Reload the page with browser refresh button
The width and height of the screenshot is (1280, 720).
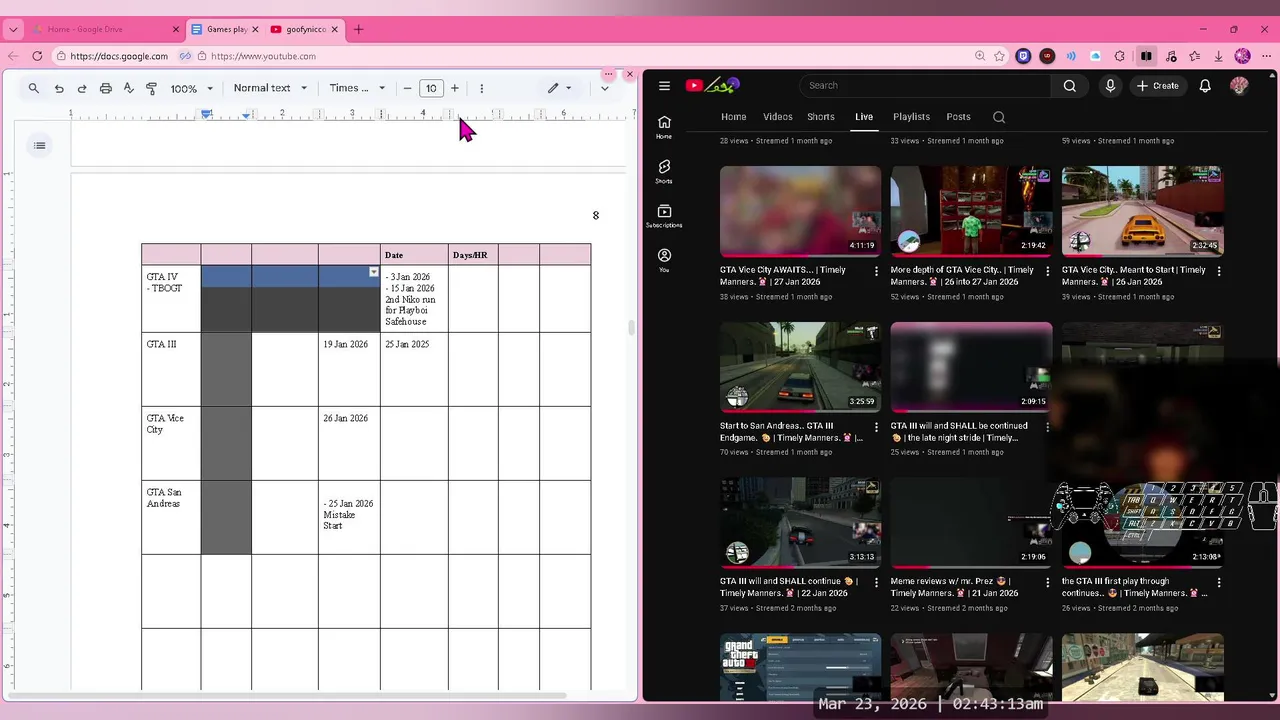click(38, 56)
